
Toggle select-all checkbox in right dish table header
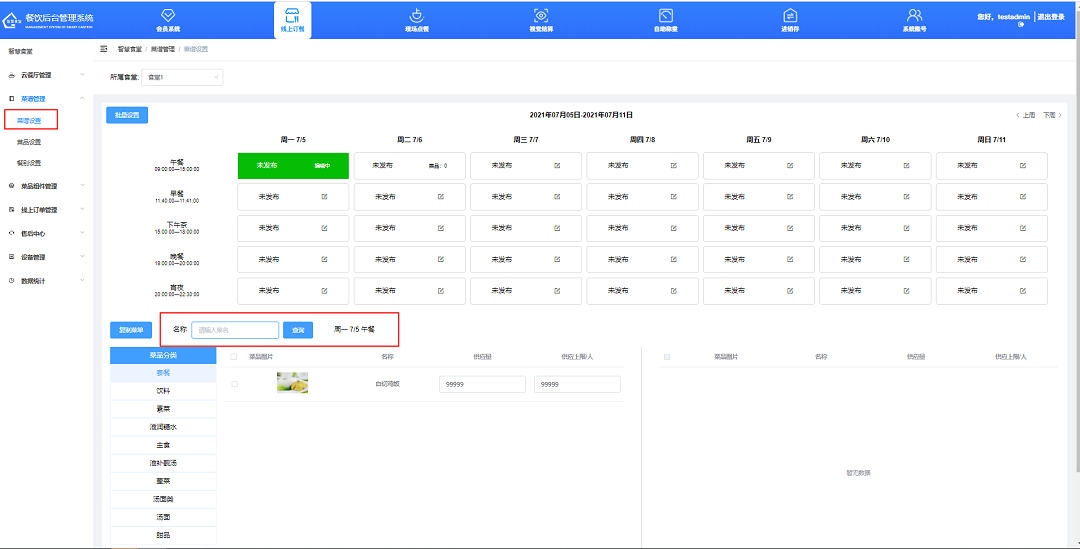click(667, 356)
